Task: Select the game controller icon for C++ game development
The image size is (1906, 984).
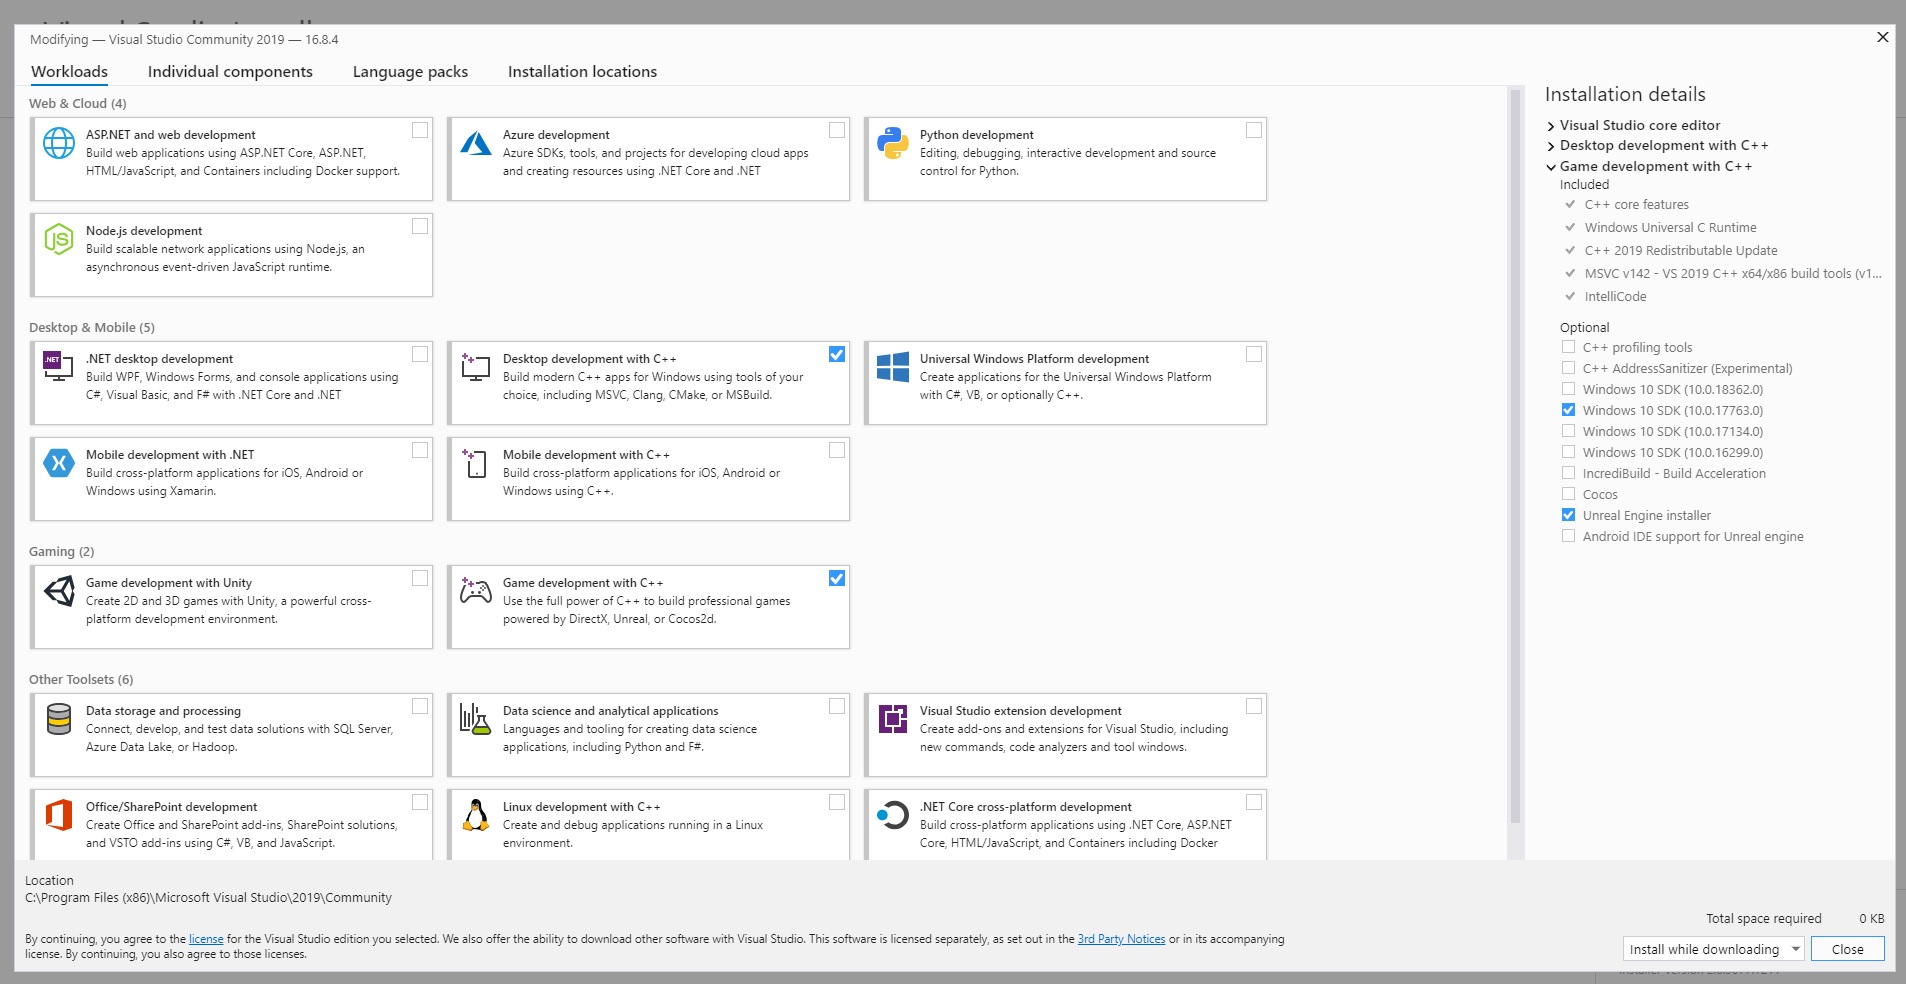Action: 476,591
